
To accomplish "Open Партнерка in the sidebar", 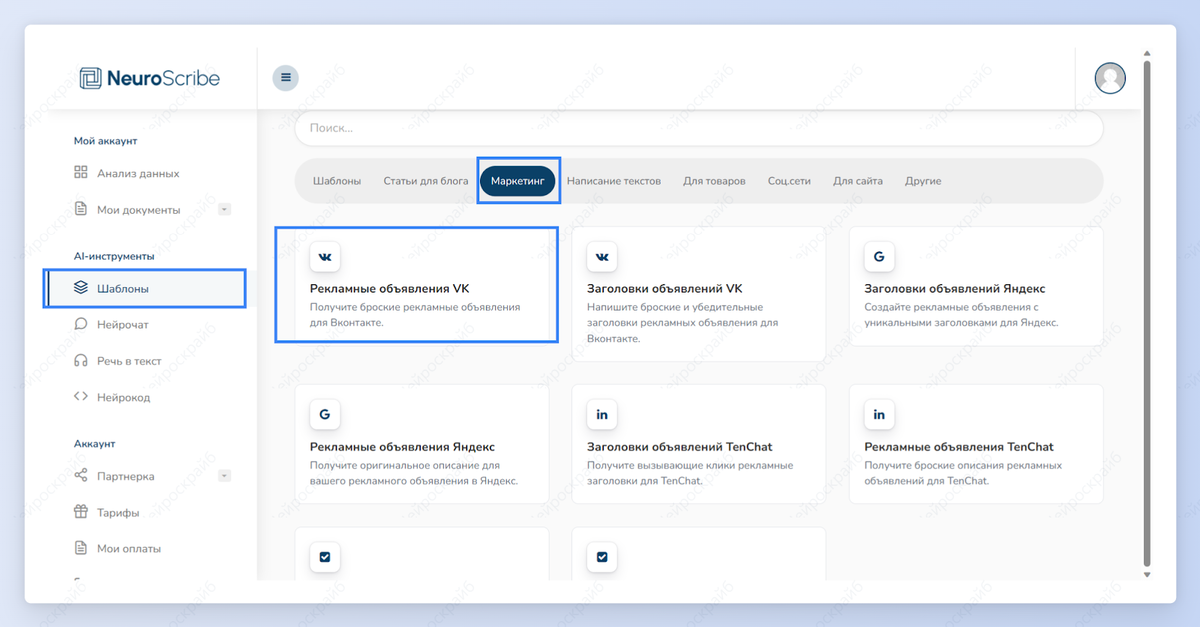I will point(126,477).
